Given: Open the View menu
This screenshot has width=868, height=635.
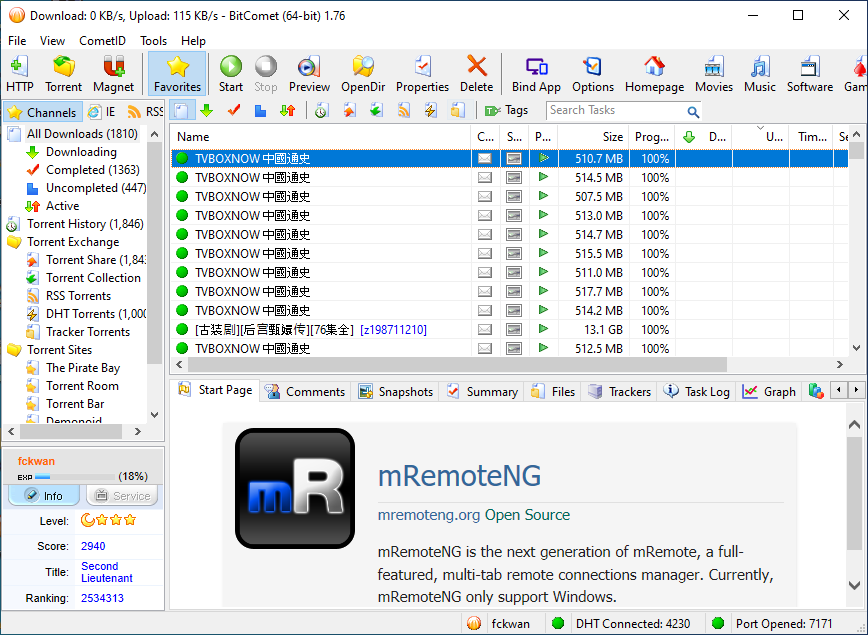Looking at the screenshot, I should coord(53,41).
